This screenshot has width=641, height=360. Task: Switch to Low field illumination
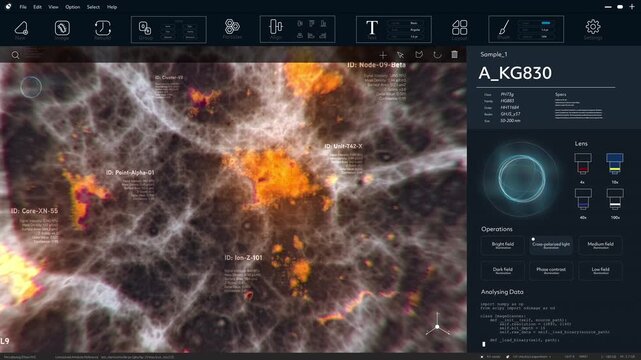601,270
